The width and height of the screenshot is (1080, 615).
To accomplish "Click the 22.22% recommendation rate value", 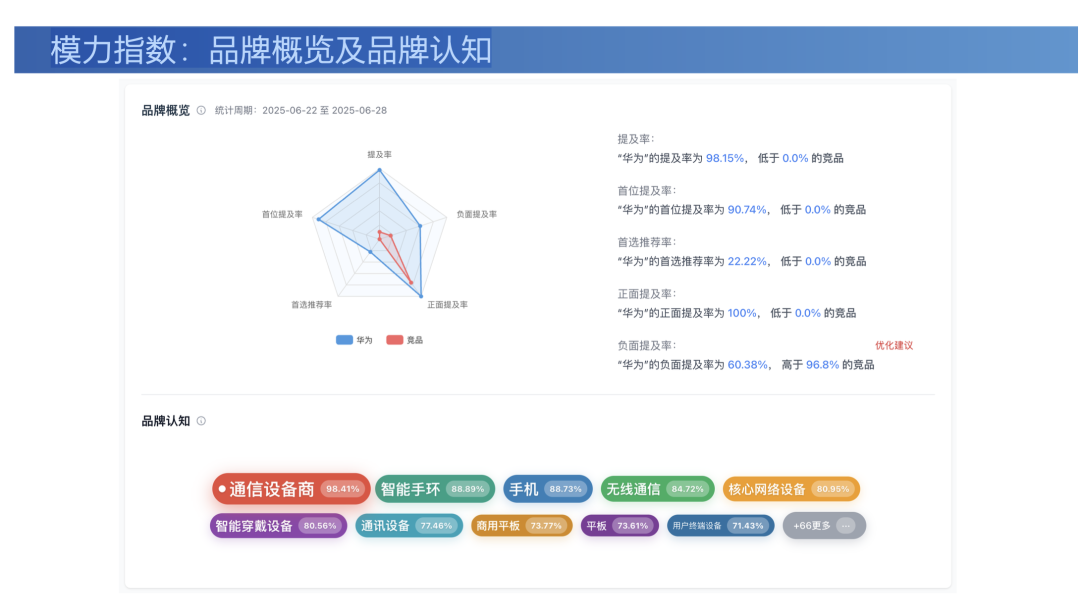I will [747, 262].
